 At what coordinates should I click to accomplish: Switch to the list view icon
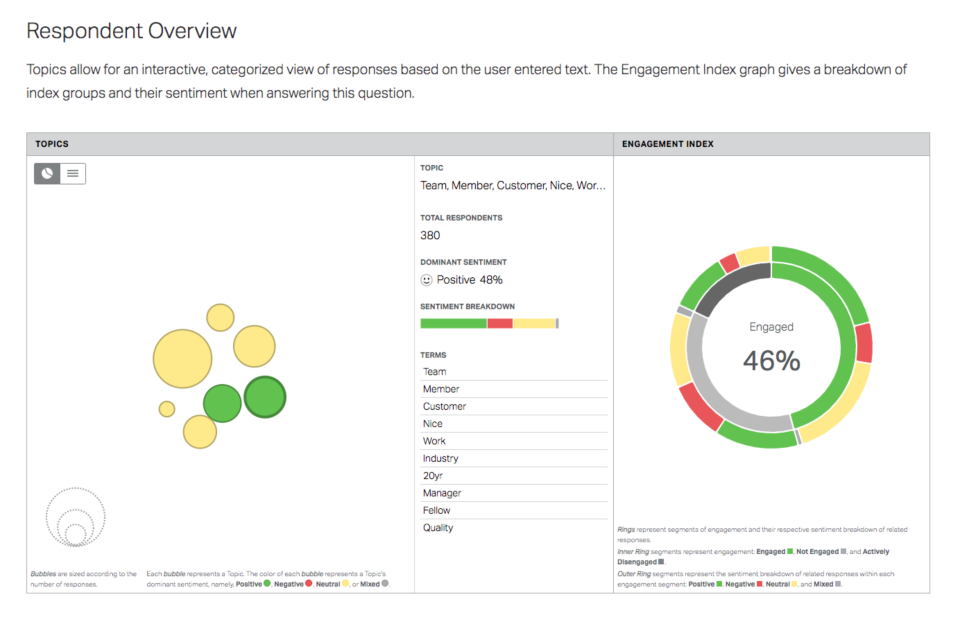coord(71,173)
